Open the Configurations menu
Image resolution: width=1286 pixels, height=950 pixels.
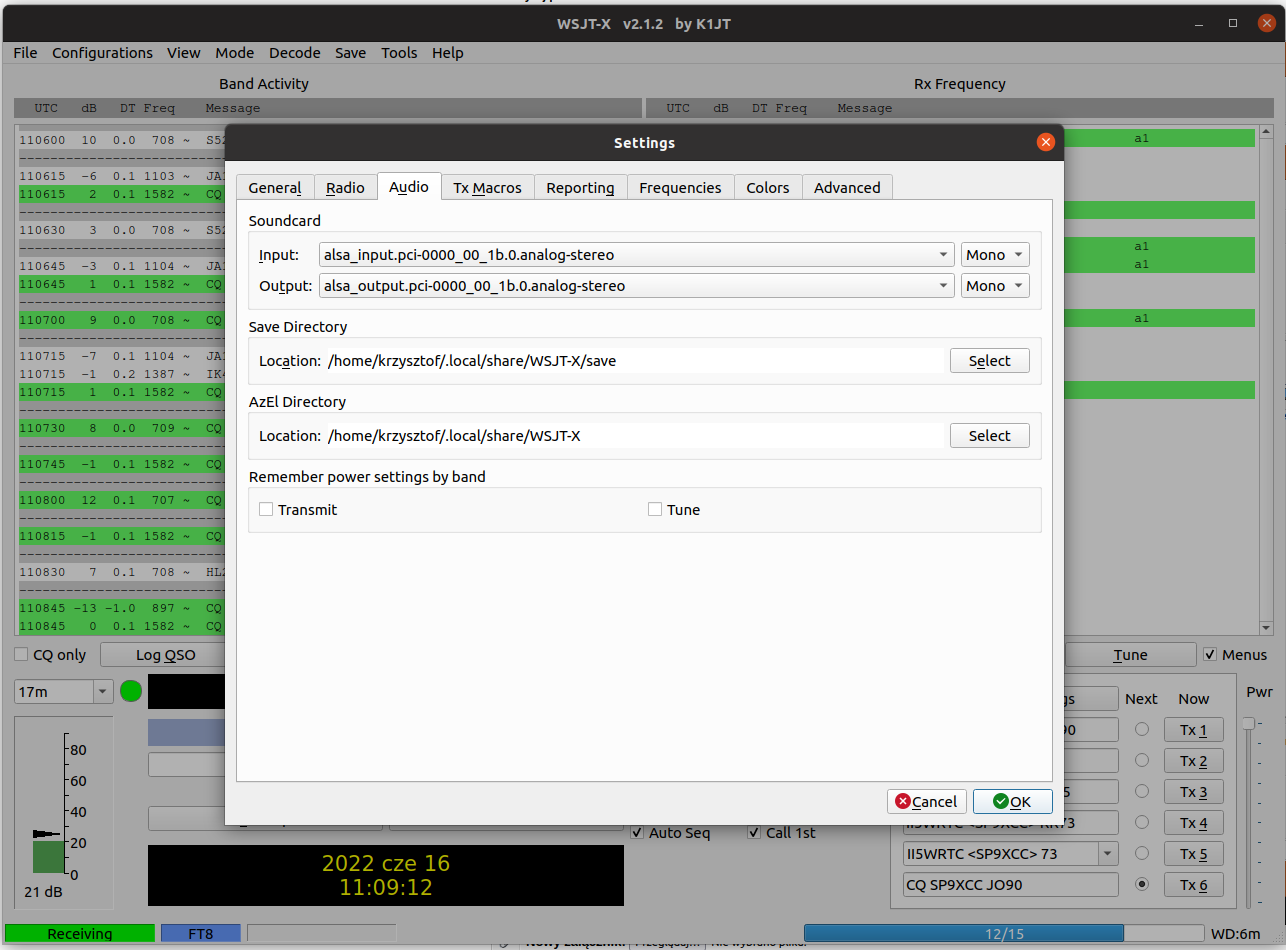coord(102,53)
